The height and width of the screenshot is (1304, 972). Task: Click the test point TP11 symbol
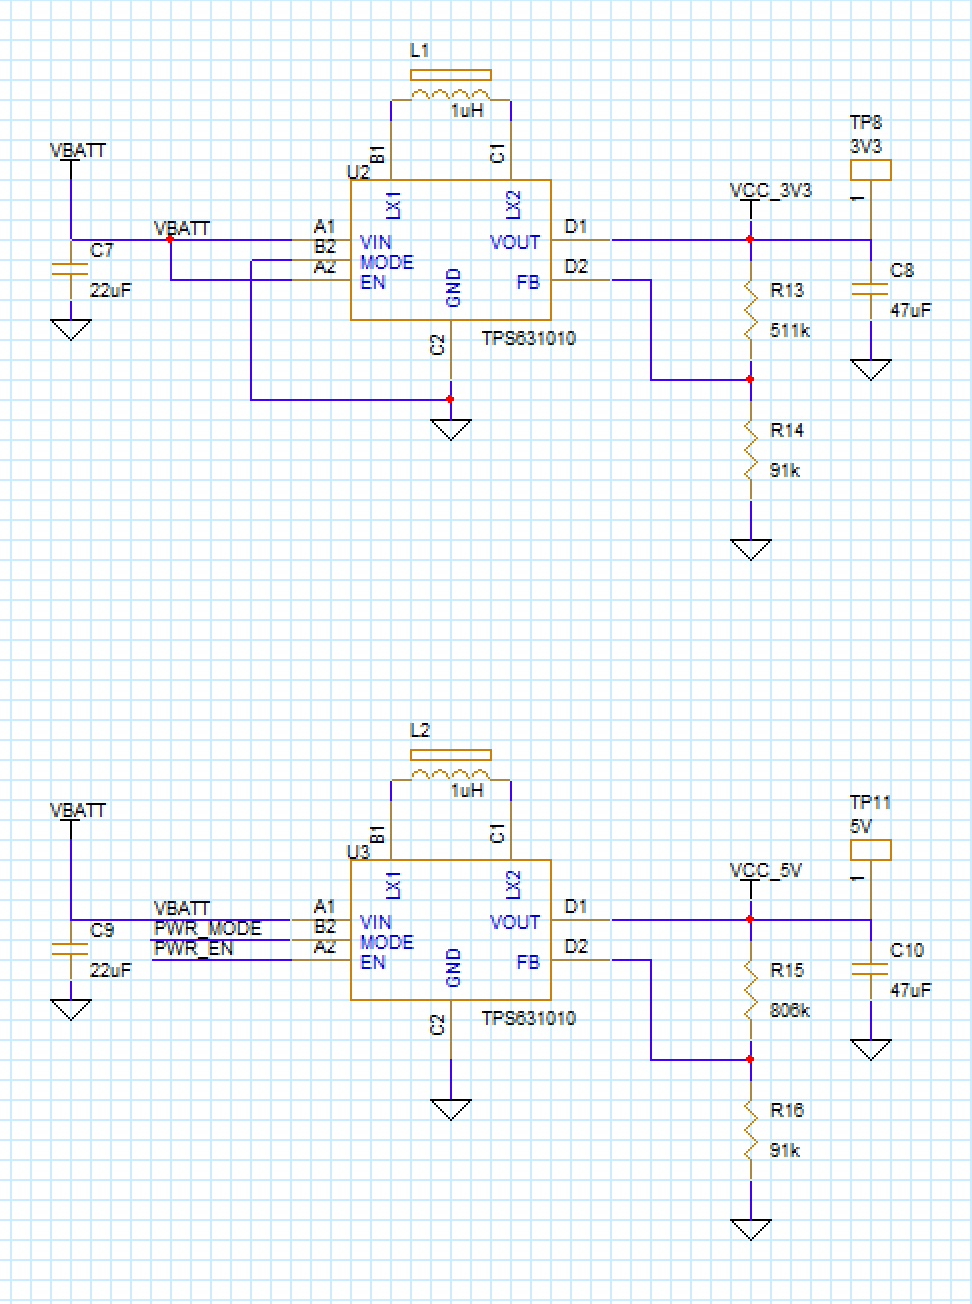tap(869, 848)
